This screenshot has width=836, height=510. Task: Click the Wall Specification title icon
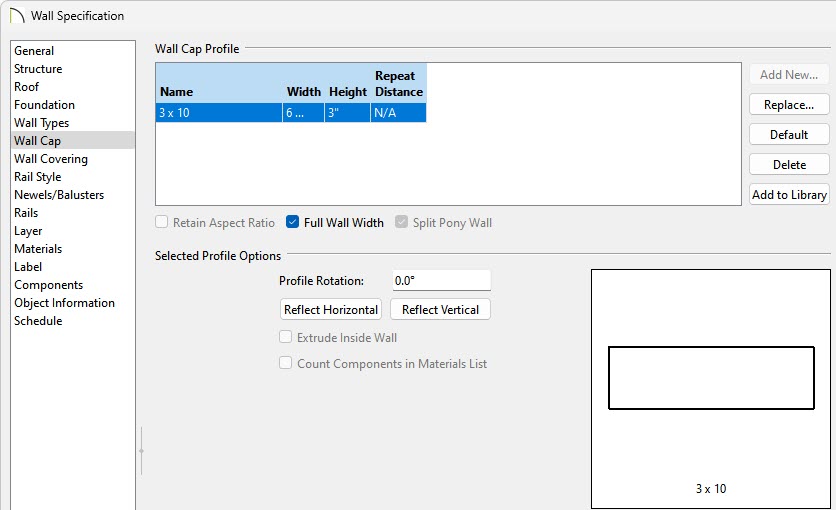point(17,15)
